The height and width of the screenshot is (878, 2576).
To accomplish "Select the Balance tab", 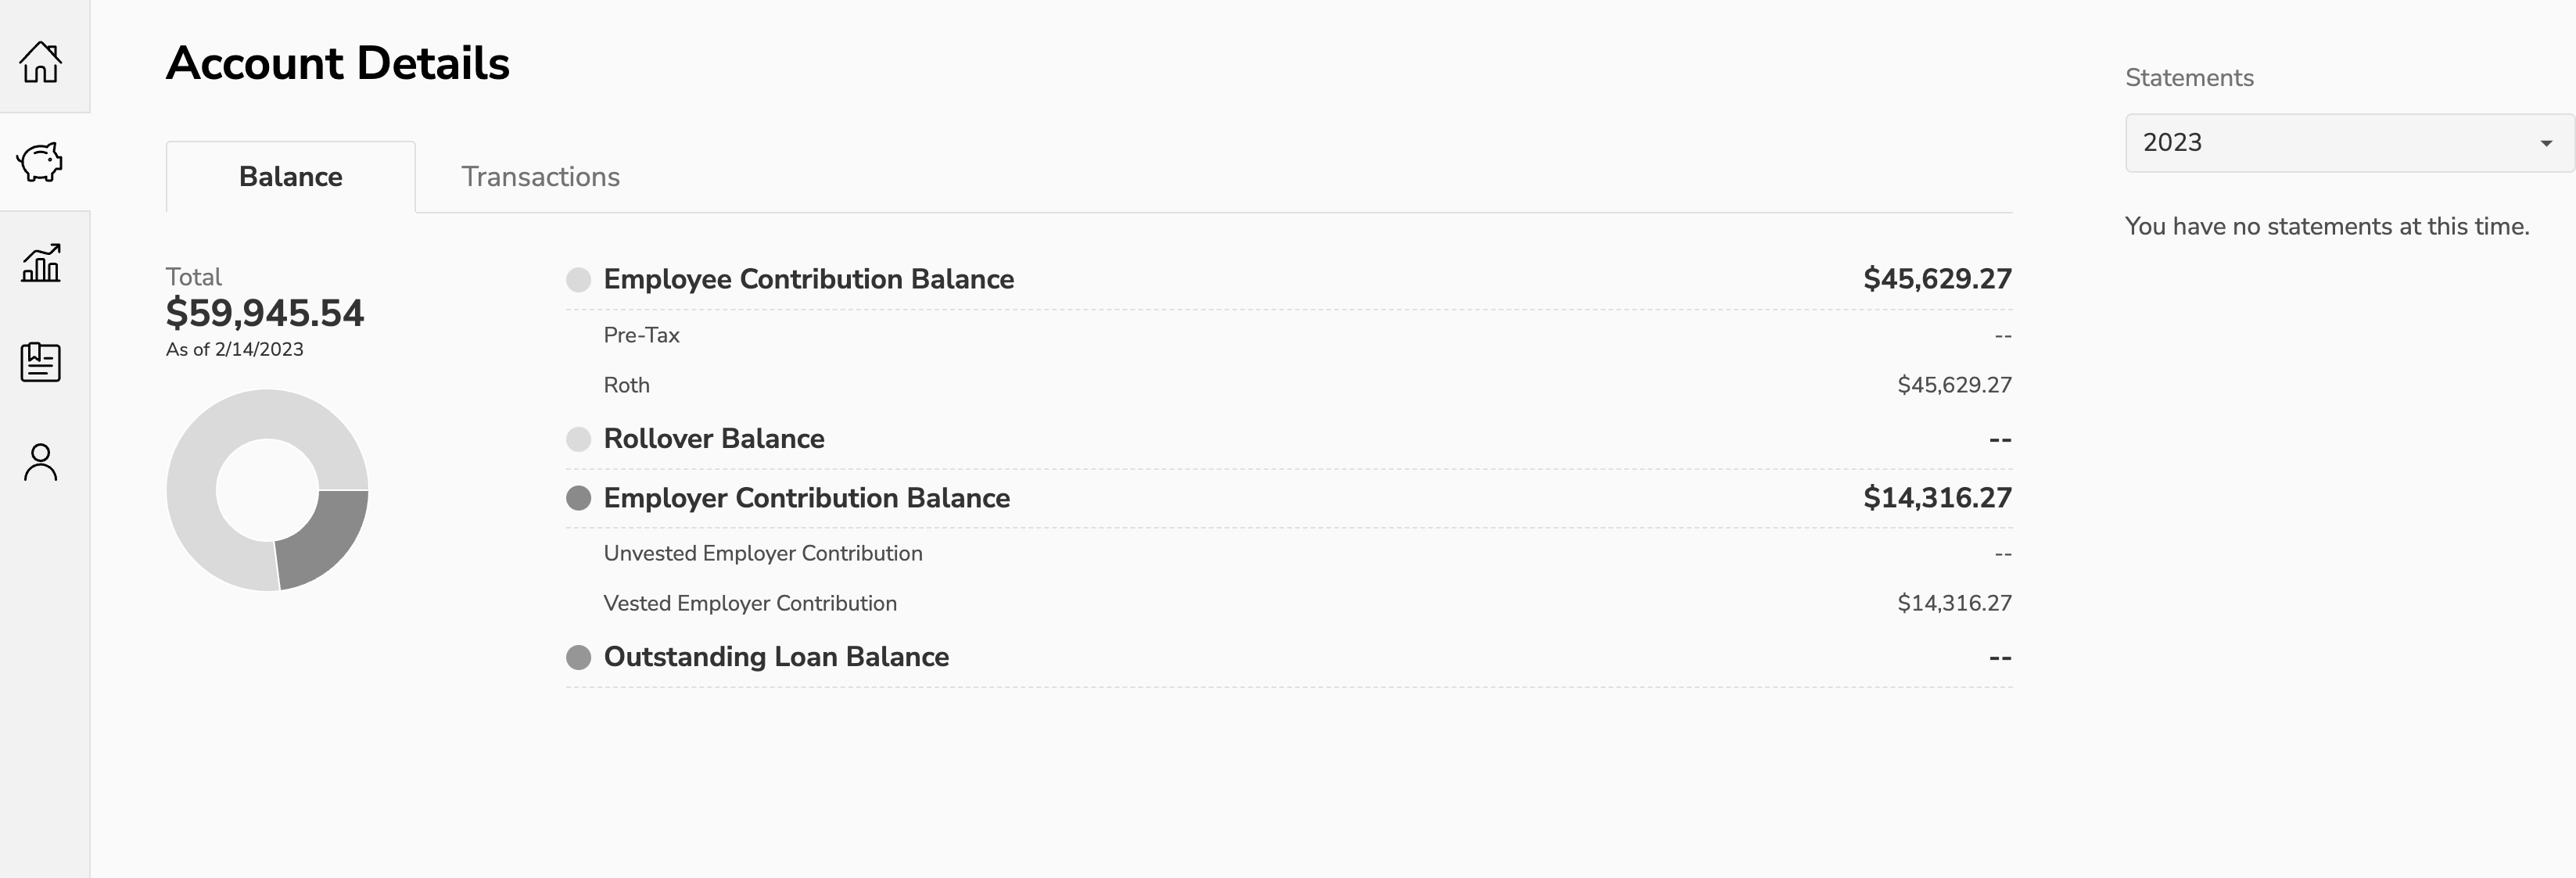I will click(291, 177).
